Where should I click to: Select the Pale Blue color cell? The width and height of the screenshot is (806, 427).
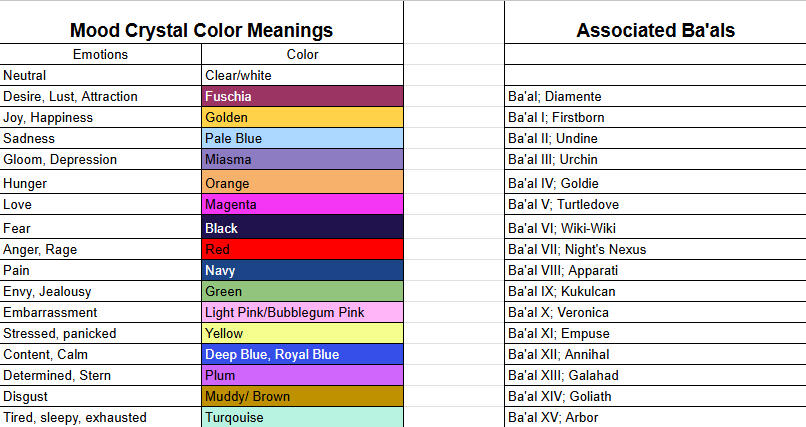302,138
